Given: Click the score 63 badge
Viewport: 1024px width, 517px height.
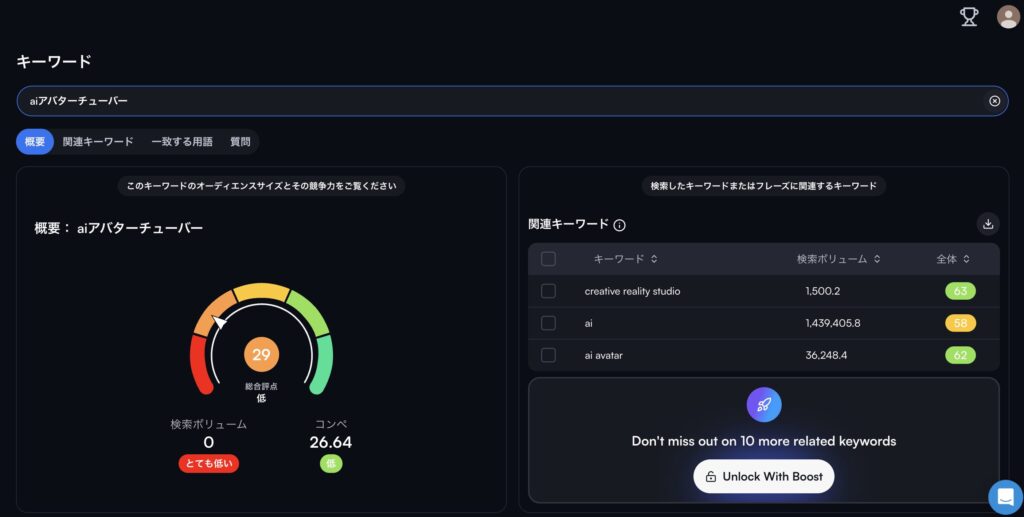Looking at the screenshot, I should point(960,291).
